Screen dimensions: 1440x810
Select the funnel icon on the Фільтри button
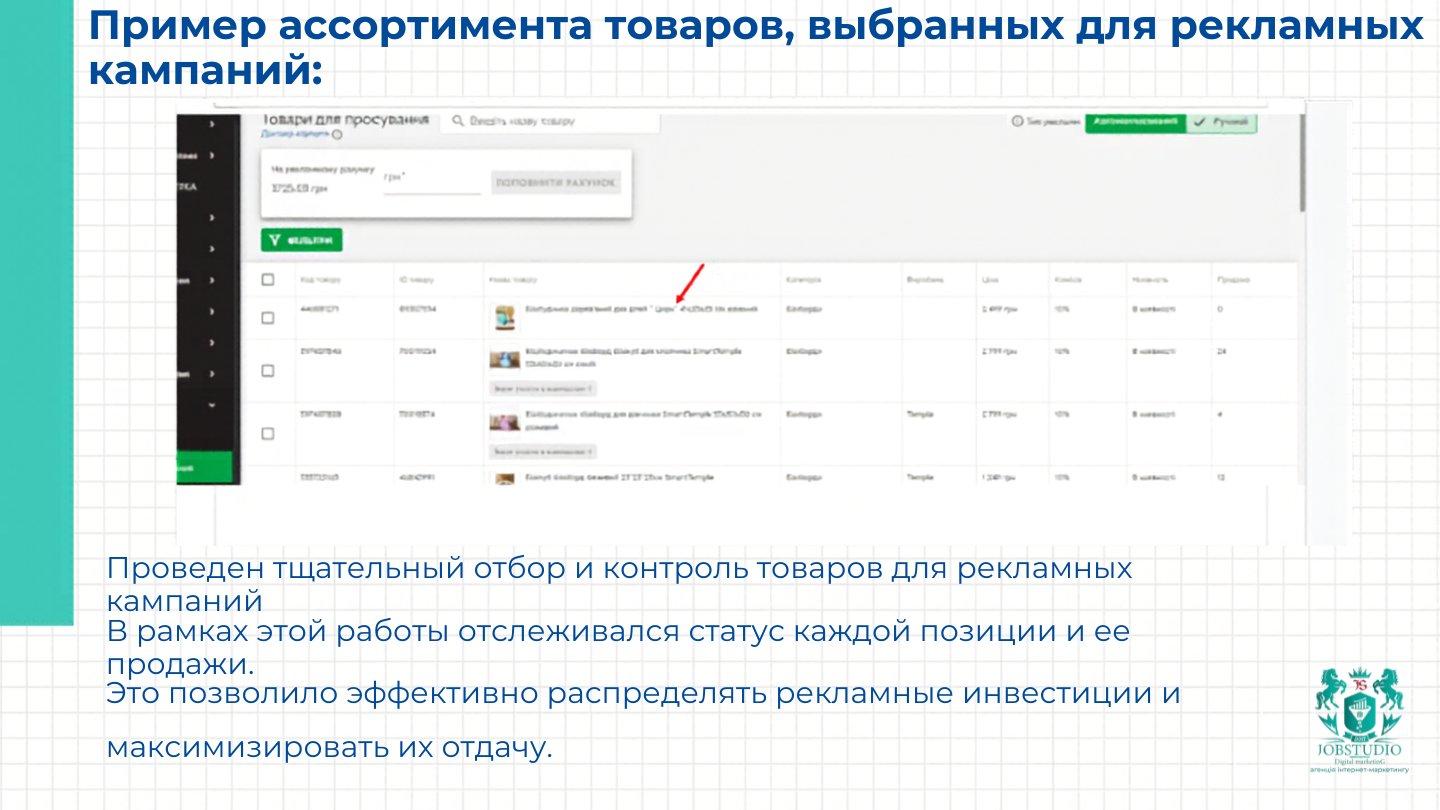tap(274, 239)
